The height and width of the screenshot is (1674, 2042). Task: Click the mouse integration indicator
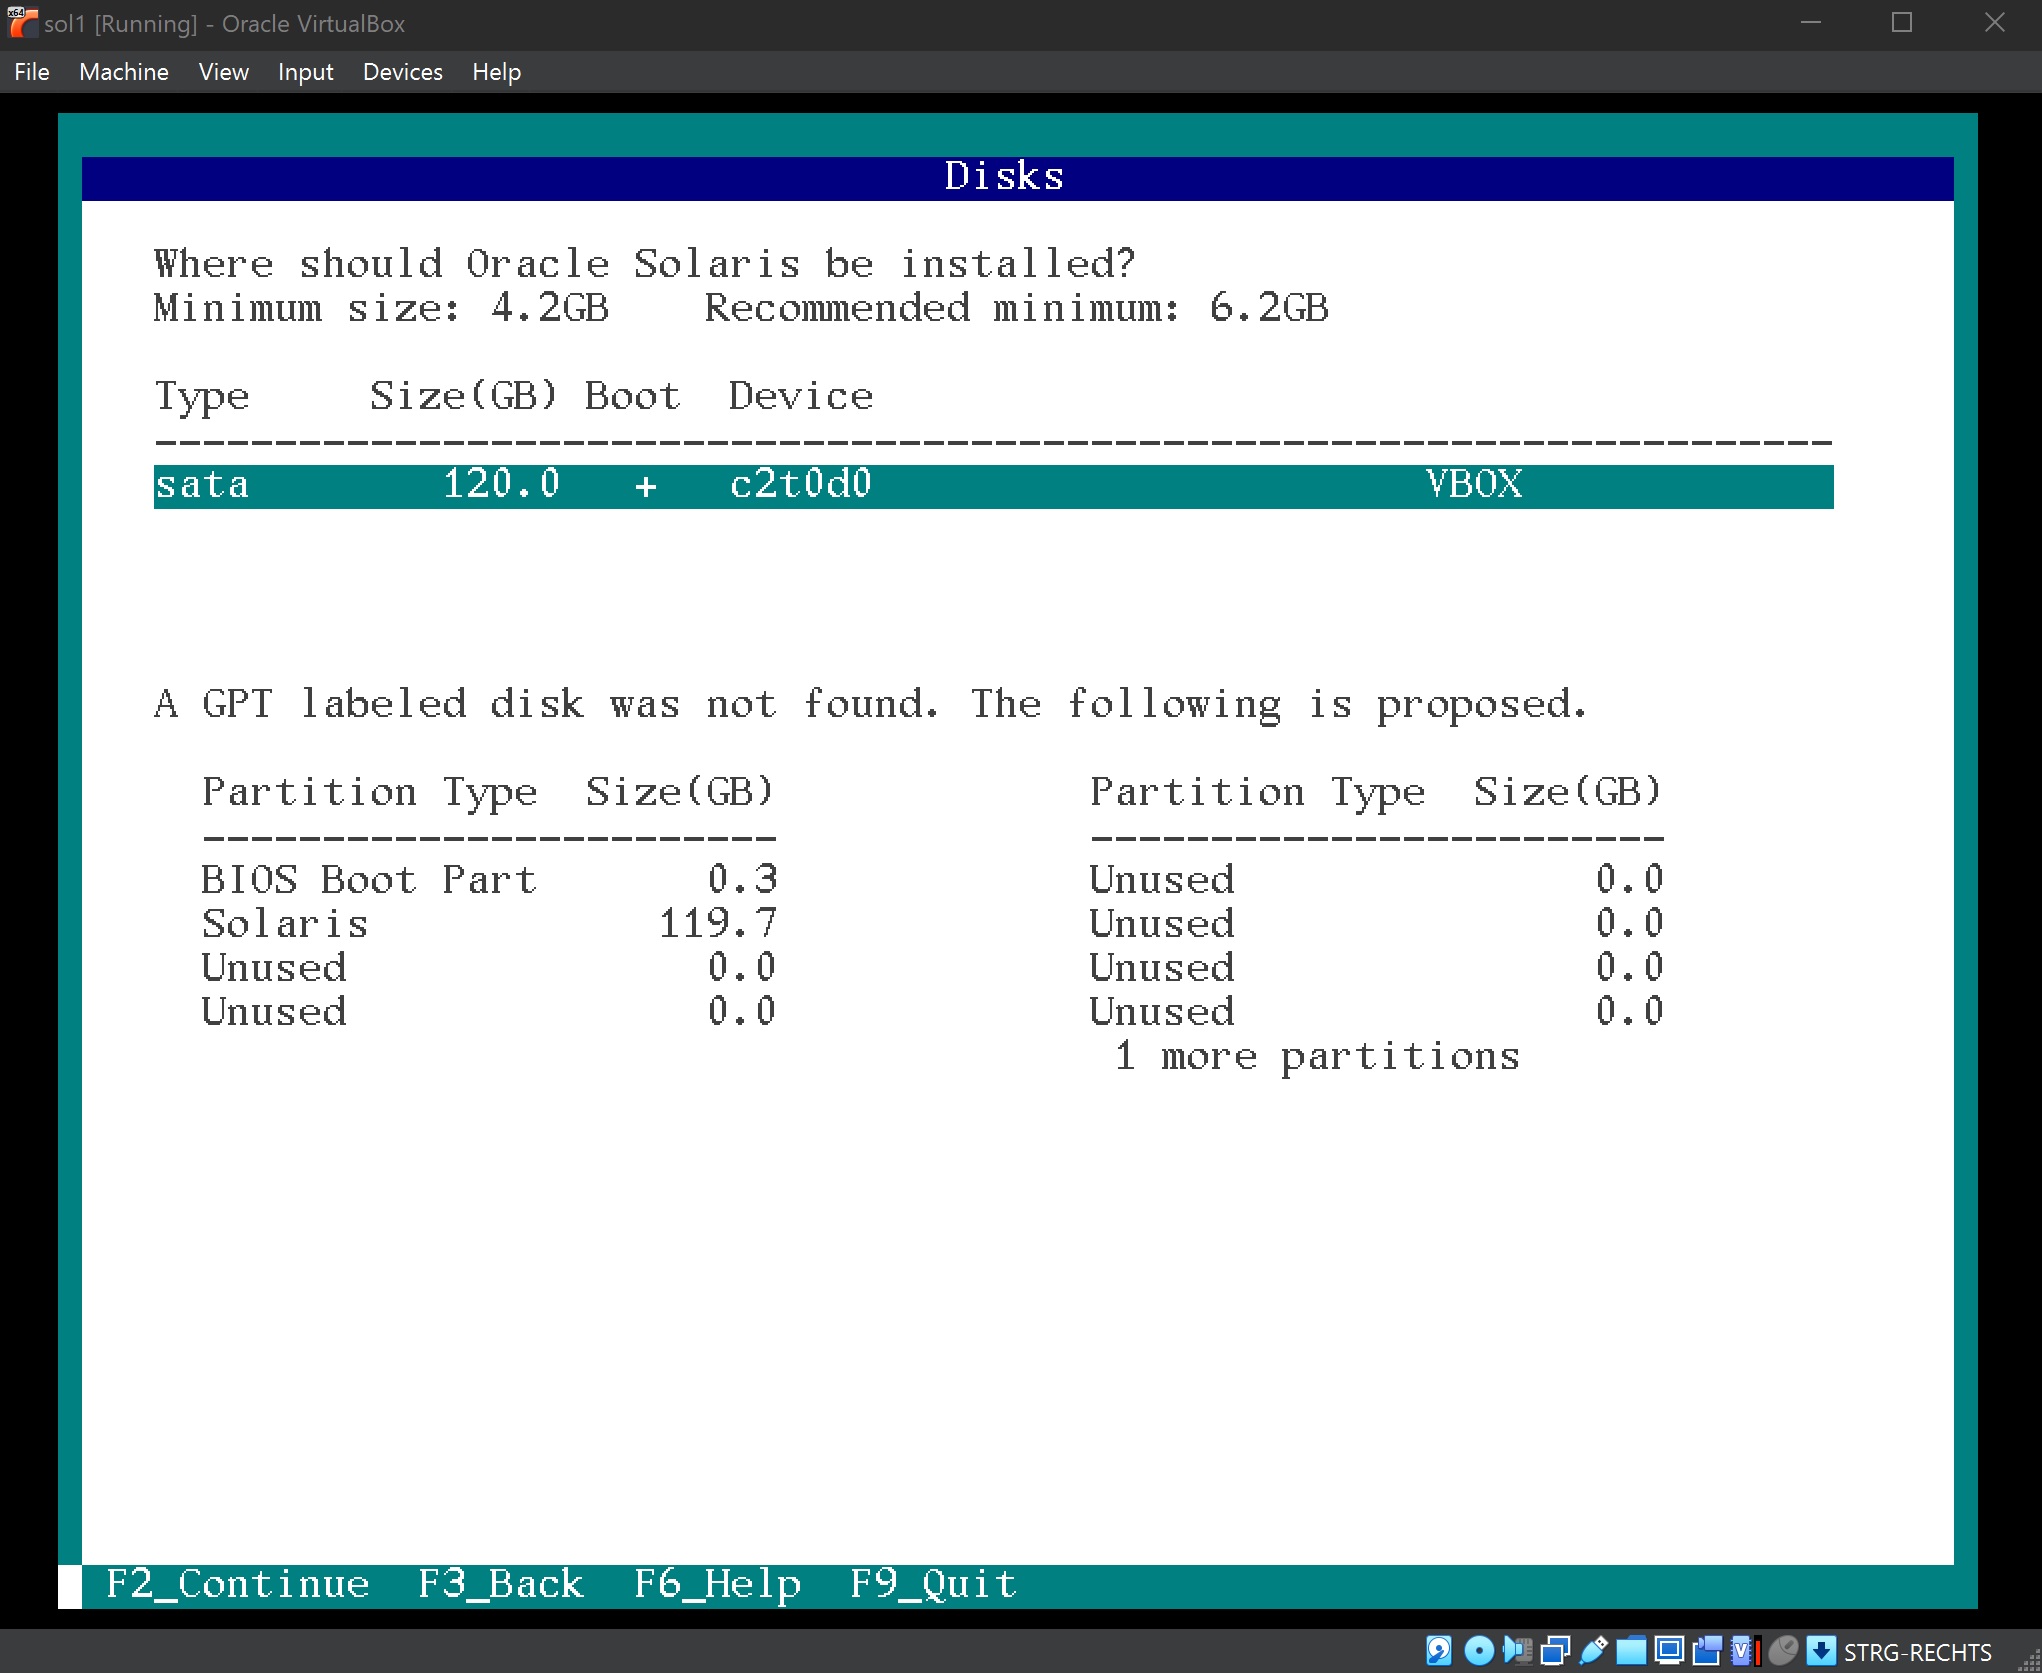tap(1781, 1650)
